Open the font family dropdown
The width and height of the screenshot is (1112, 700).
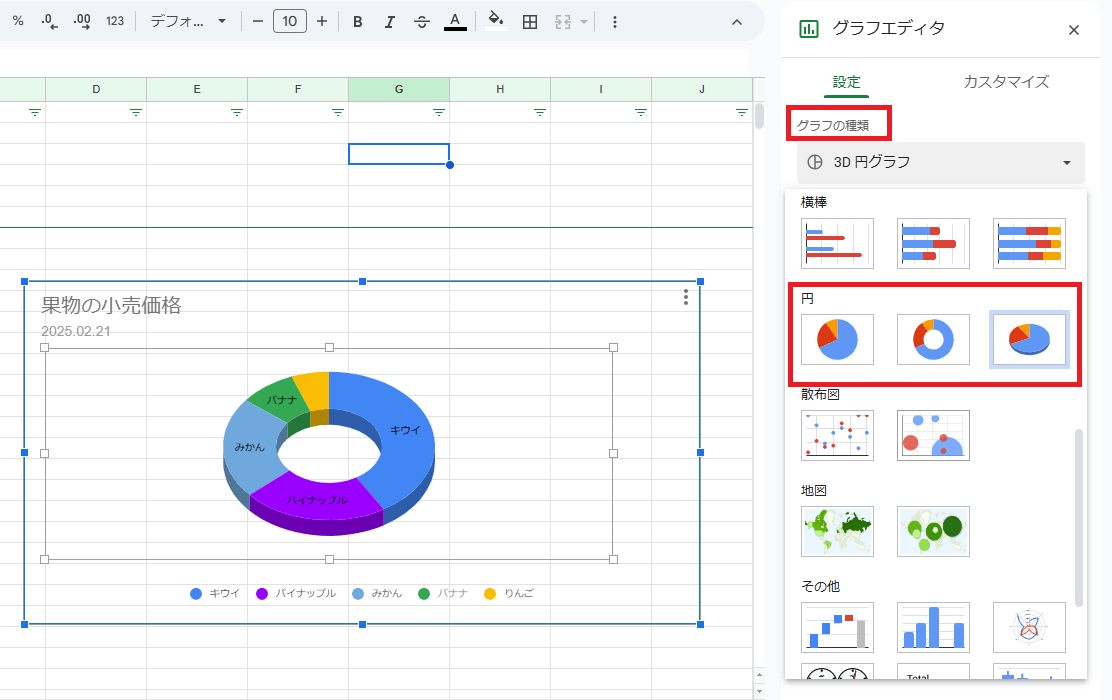[188, 21]
